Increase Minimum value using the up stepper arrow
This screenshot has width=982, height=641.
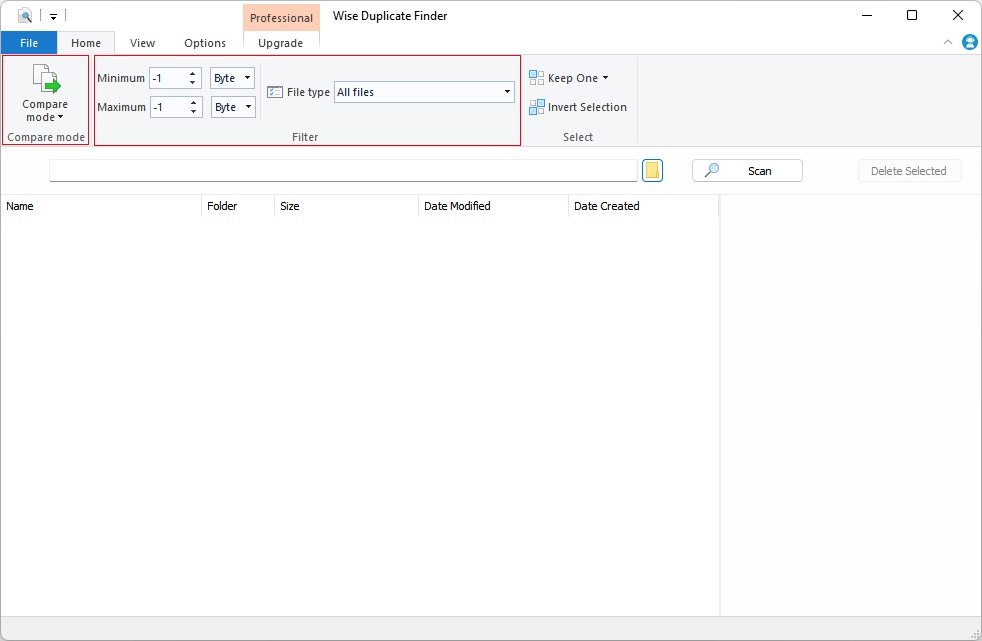(x=192, y=72)
